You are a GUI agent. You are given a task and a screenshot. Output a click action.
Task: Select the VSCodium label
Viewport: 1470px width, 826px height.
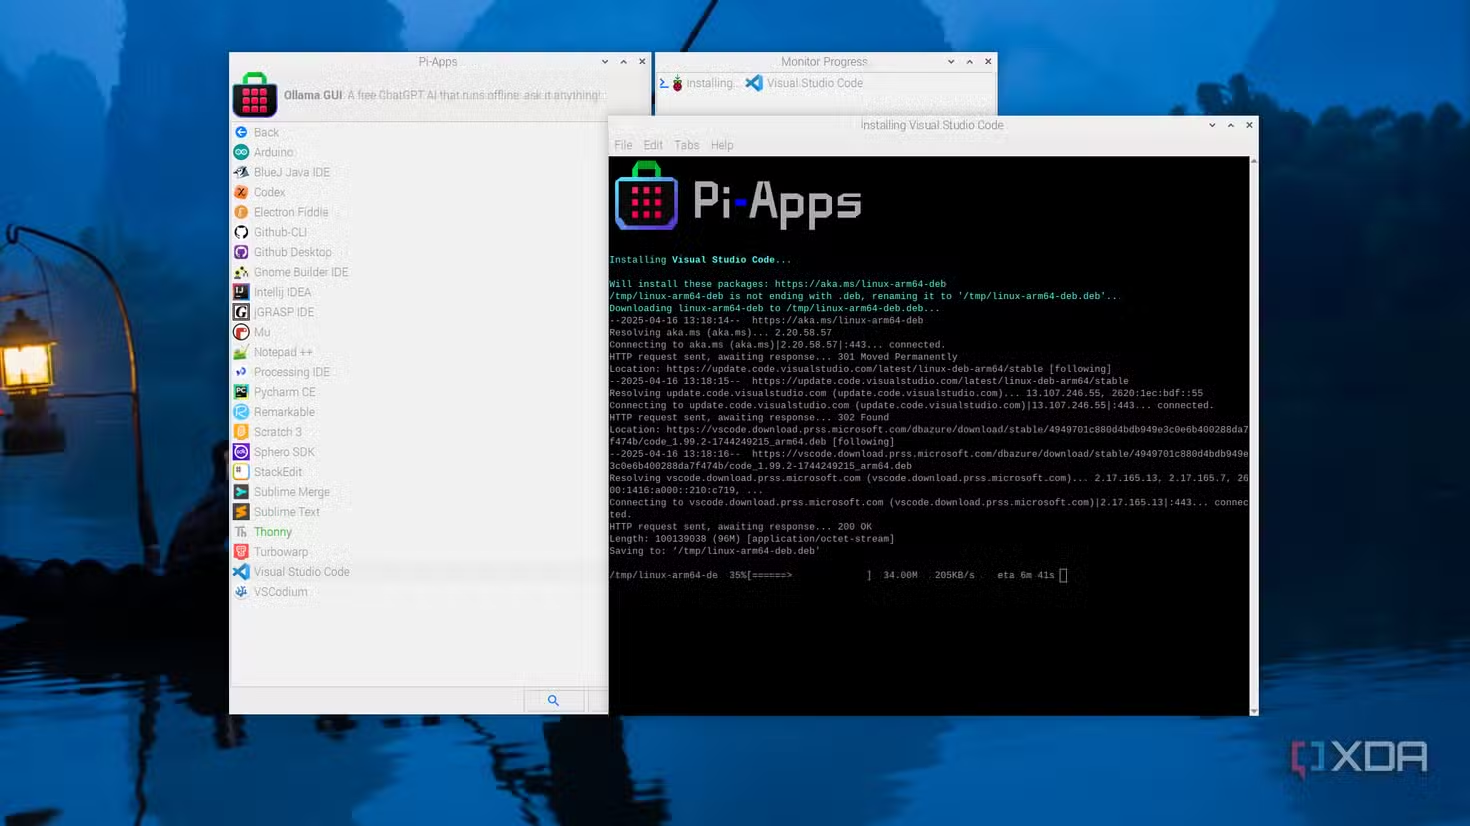pos(281,592)
